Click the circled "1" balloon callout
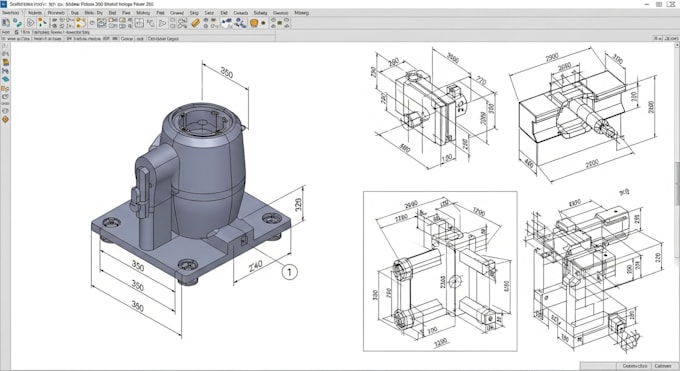Viewport: 680px width, 371px height. click(x=289, y=272)
